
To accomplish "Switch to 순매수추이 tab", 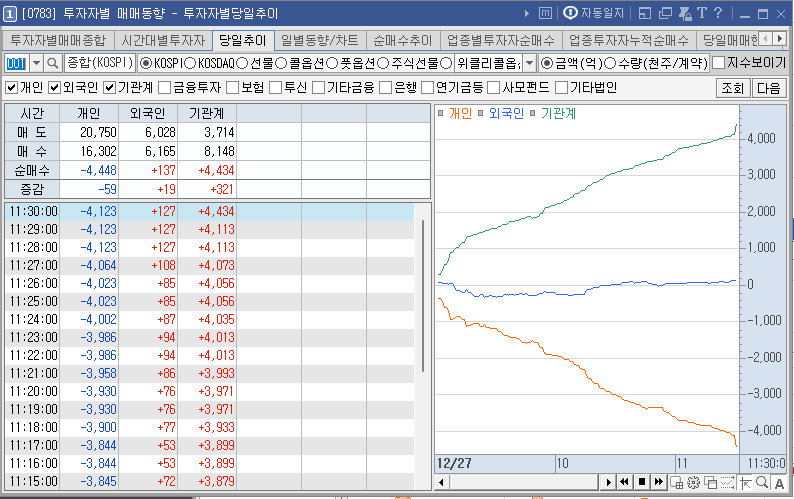I will (x=403, y=40).
